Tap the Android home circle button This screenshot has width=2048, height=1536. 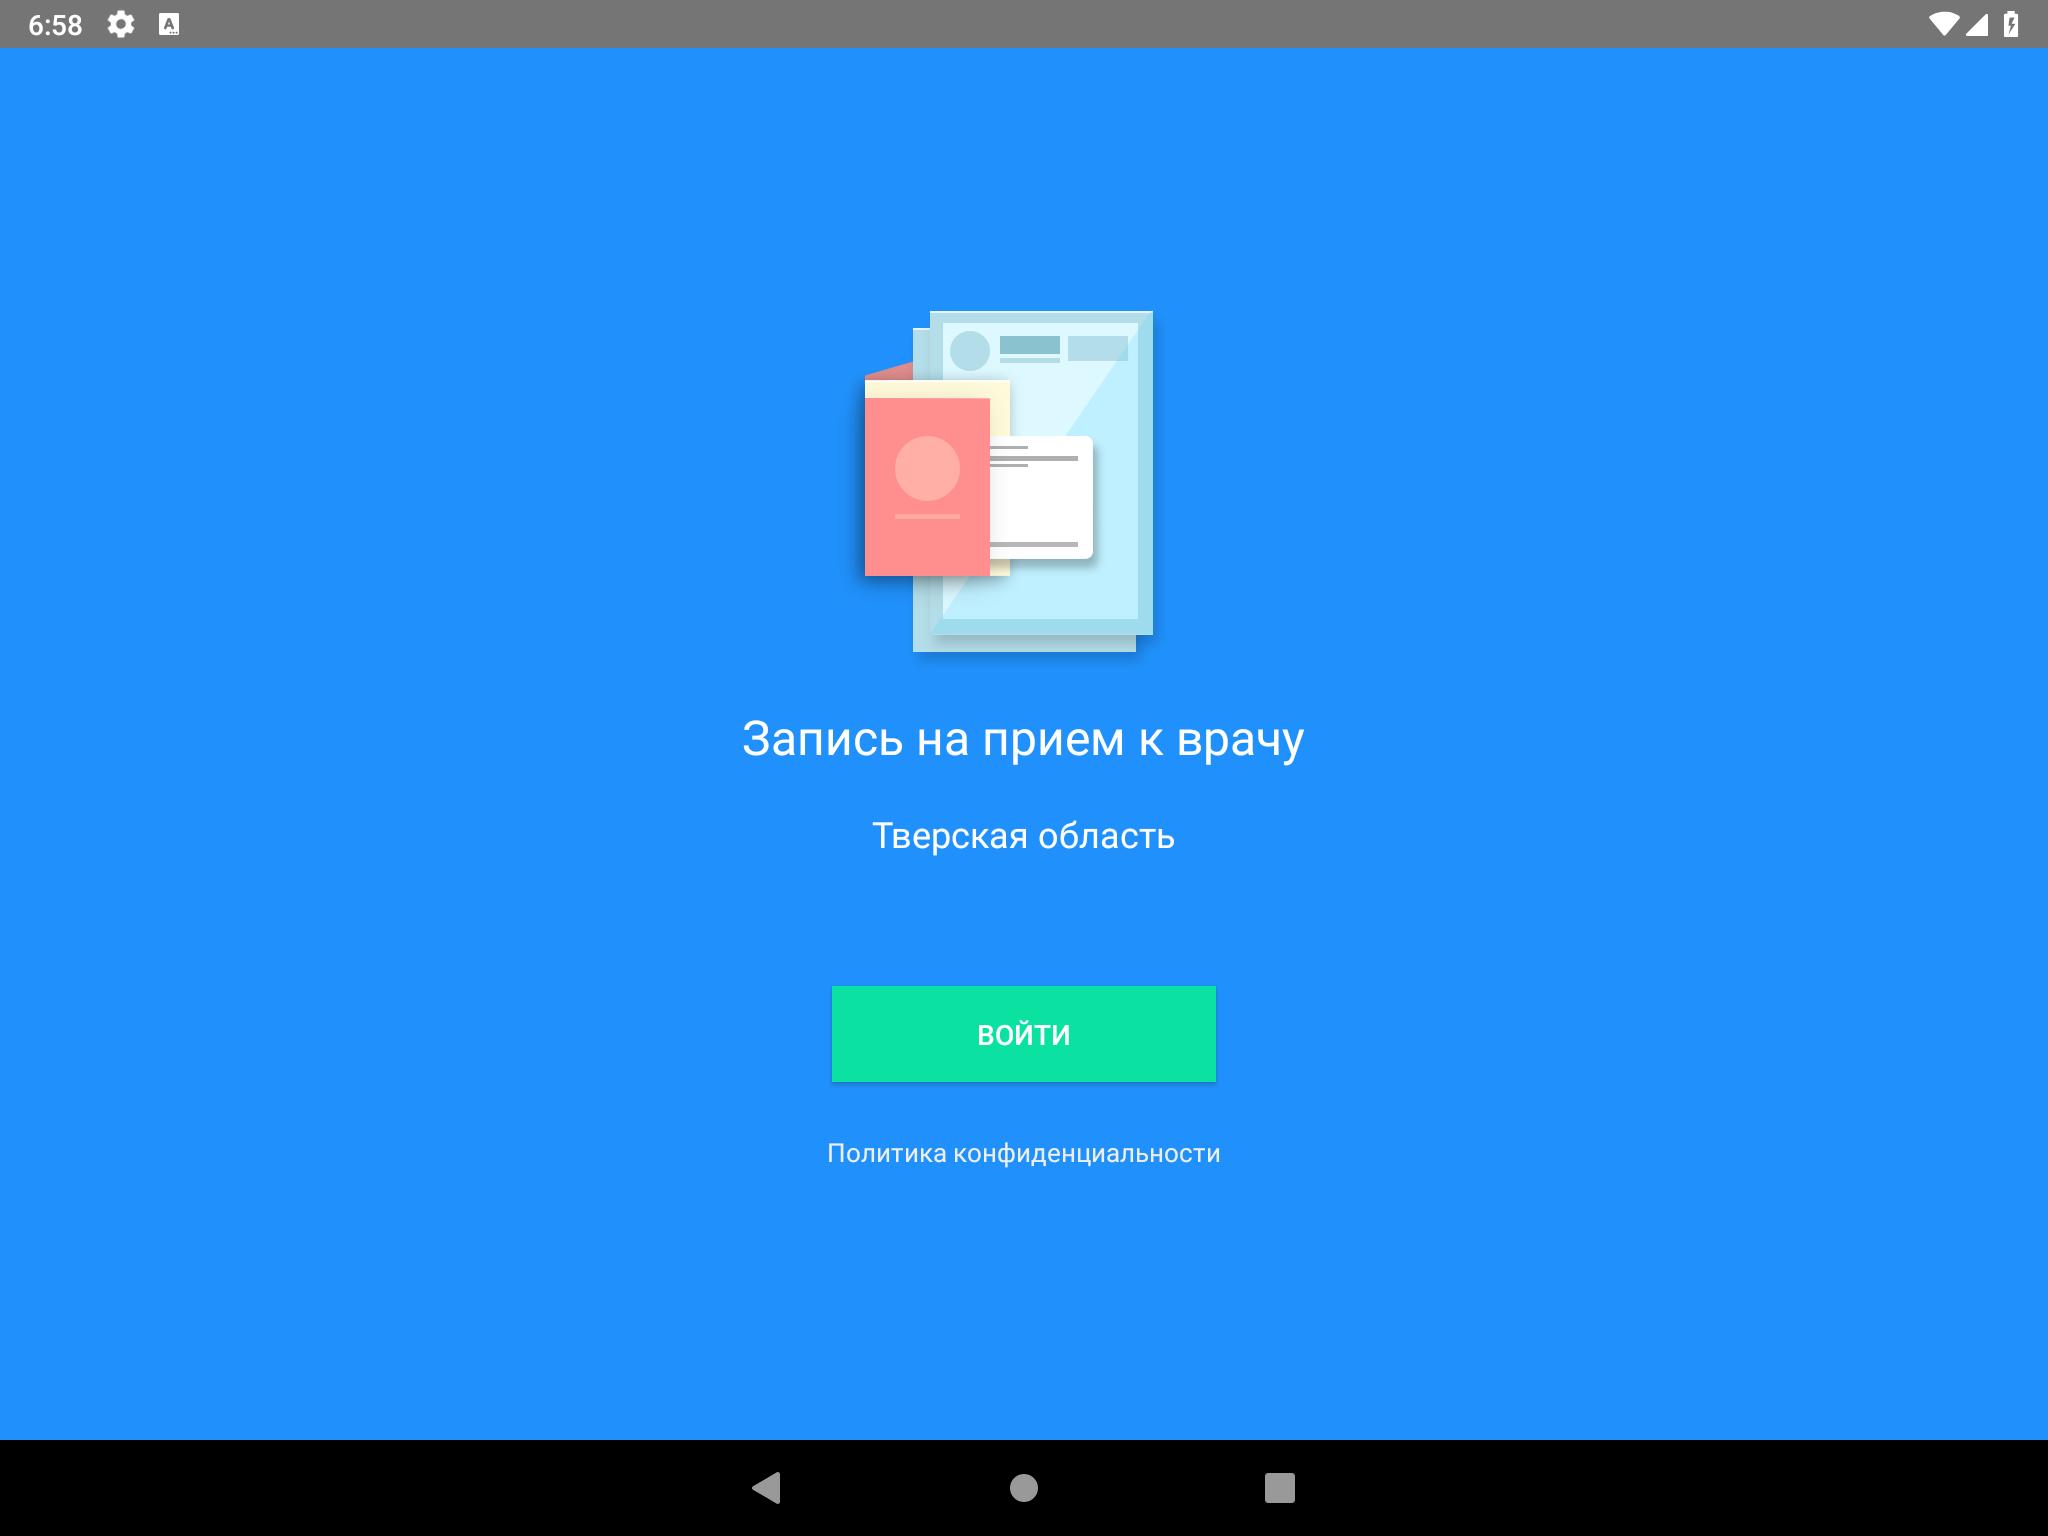tap(1024, 1488)
